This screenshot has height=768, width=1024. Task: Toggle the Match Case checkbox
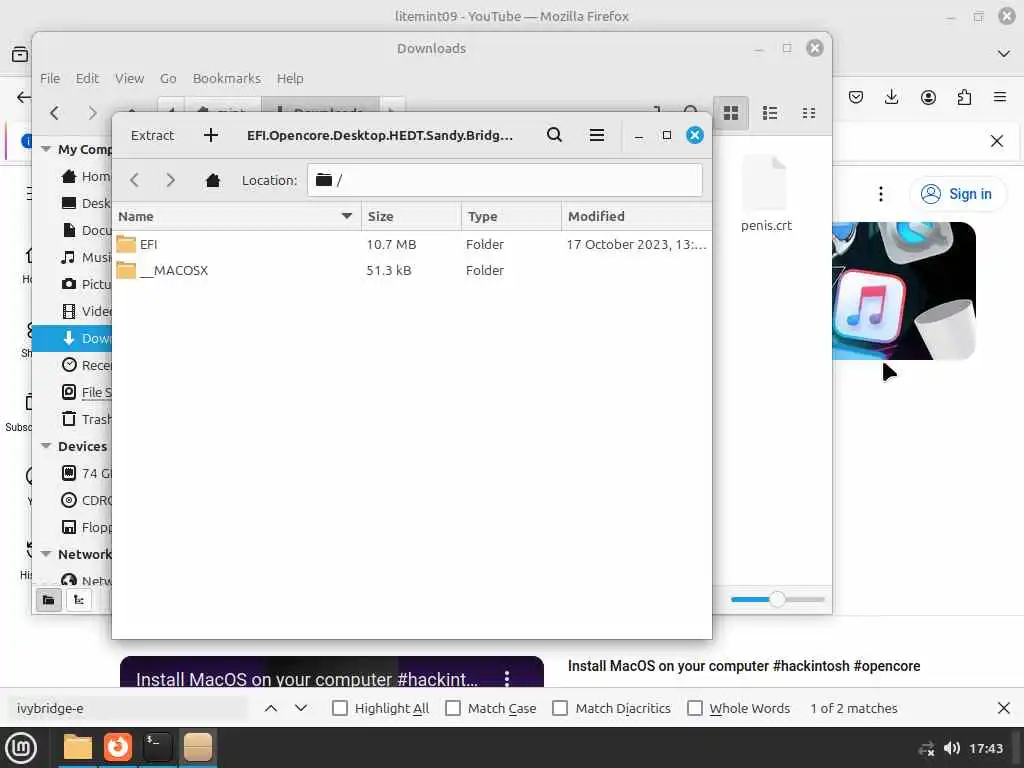click(x=453, y=708)
